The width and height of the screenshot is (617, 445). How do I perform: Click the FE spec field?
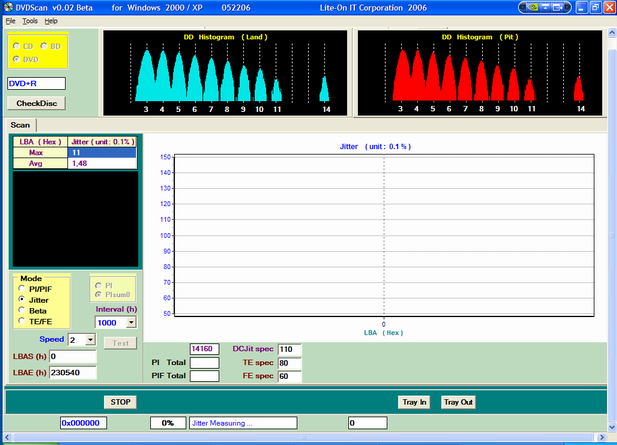coord(290,376)
